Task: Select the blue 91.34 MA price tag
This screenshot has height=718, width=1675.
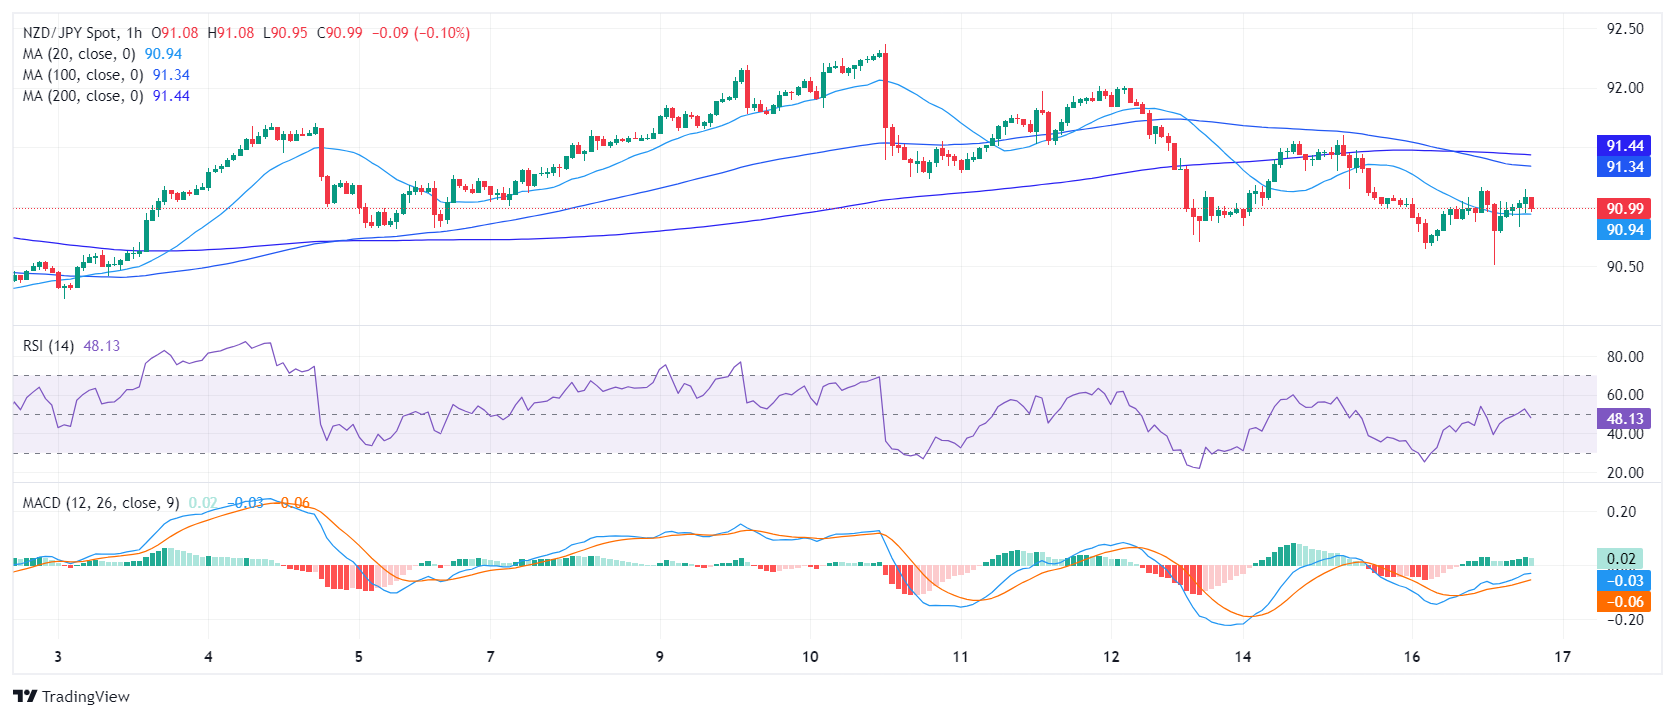Action: pos(1624,167)
